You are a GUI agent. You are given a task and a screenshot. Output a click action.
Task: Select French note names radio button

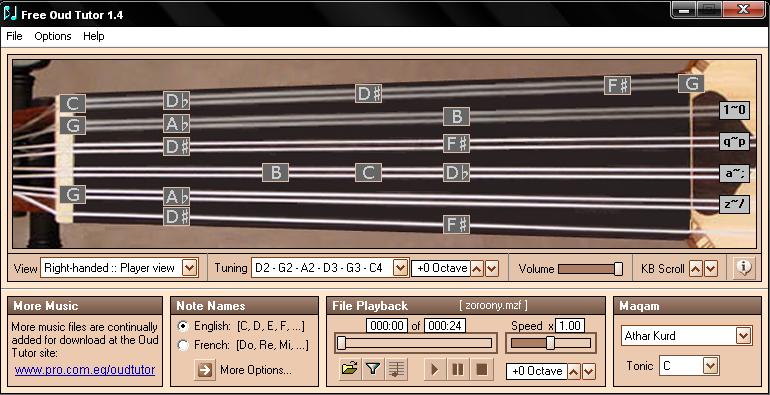point(183,345)
